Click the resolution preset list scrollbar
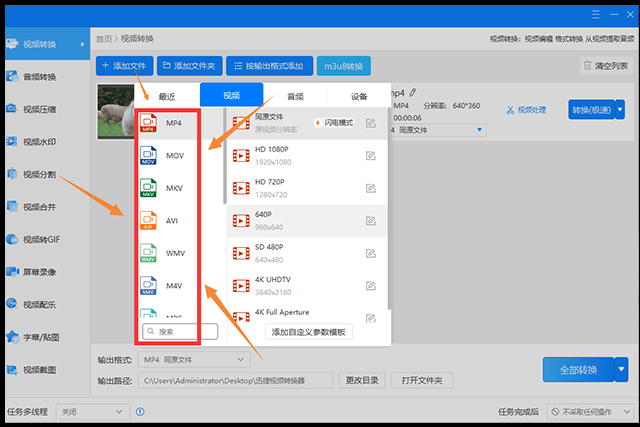The image size is (640, 427). pos(389,208)
